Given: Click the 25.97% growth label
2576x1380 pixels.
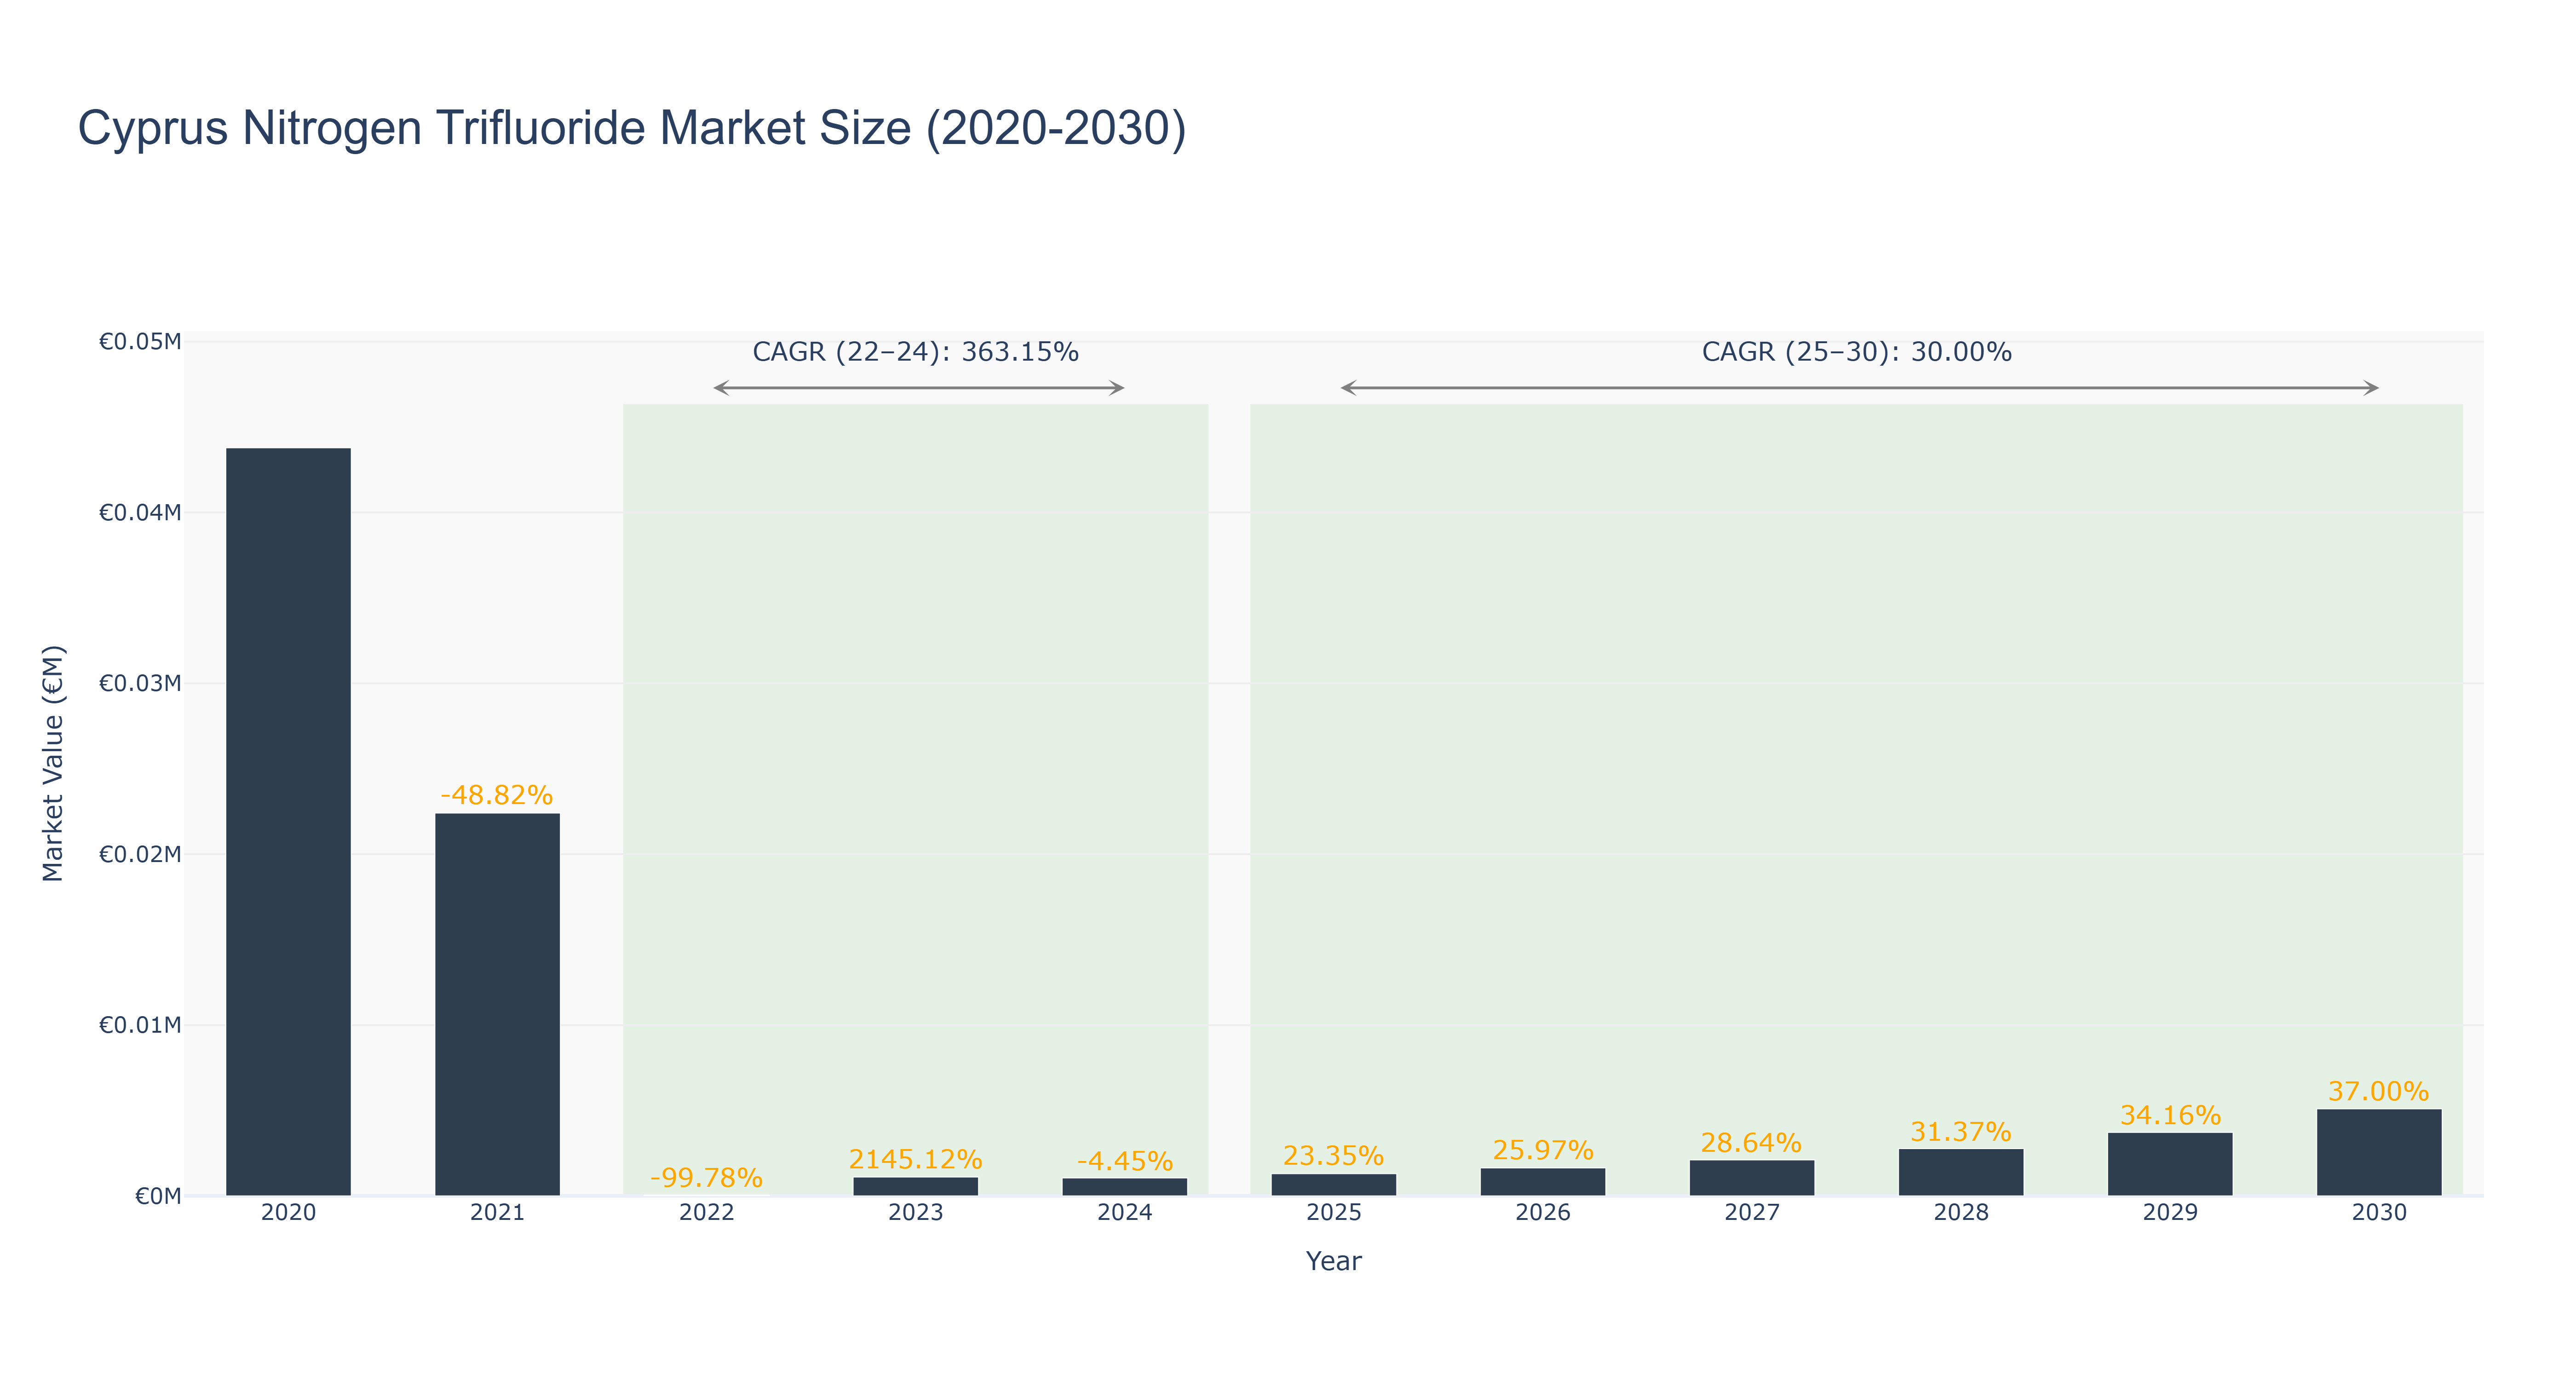Looking at the screenshot, I should click(x=1542, y=1150).
